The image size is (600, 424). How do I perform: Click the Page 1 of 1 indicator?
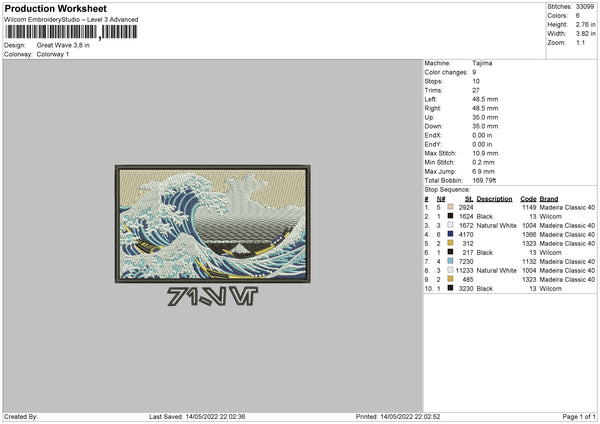pyautogui.click(x=579, y=417)
